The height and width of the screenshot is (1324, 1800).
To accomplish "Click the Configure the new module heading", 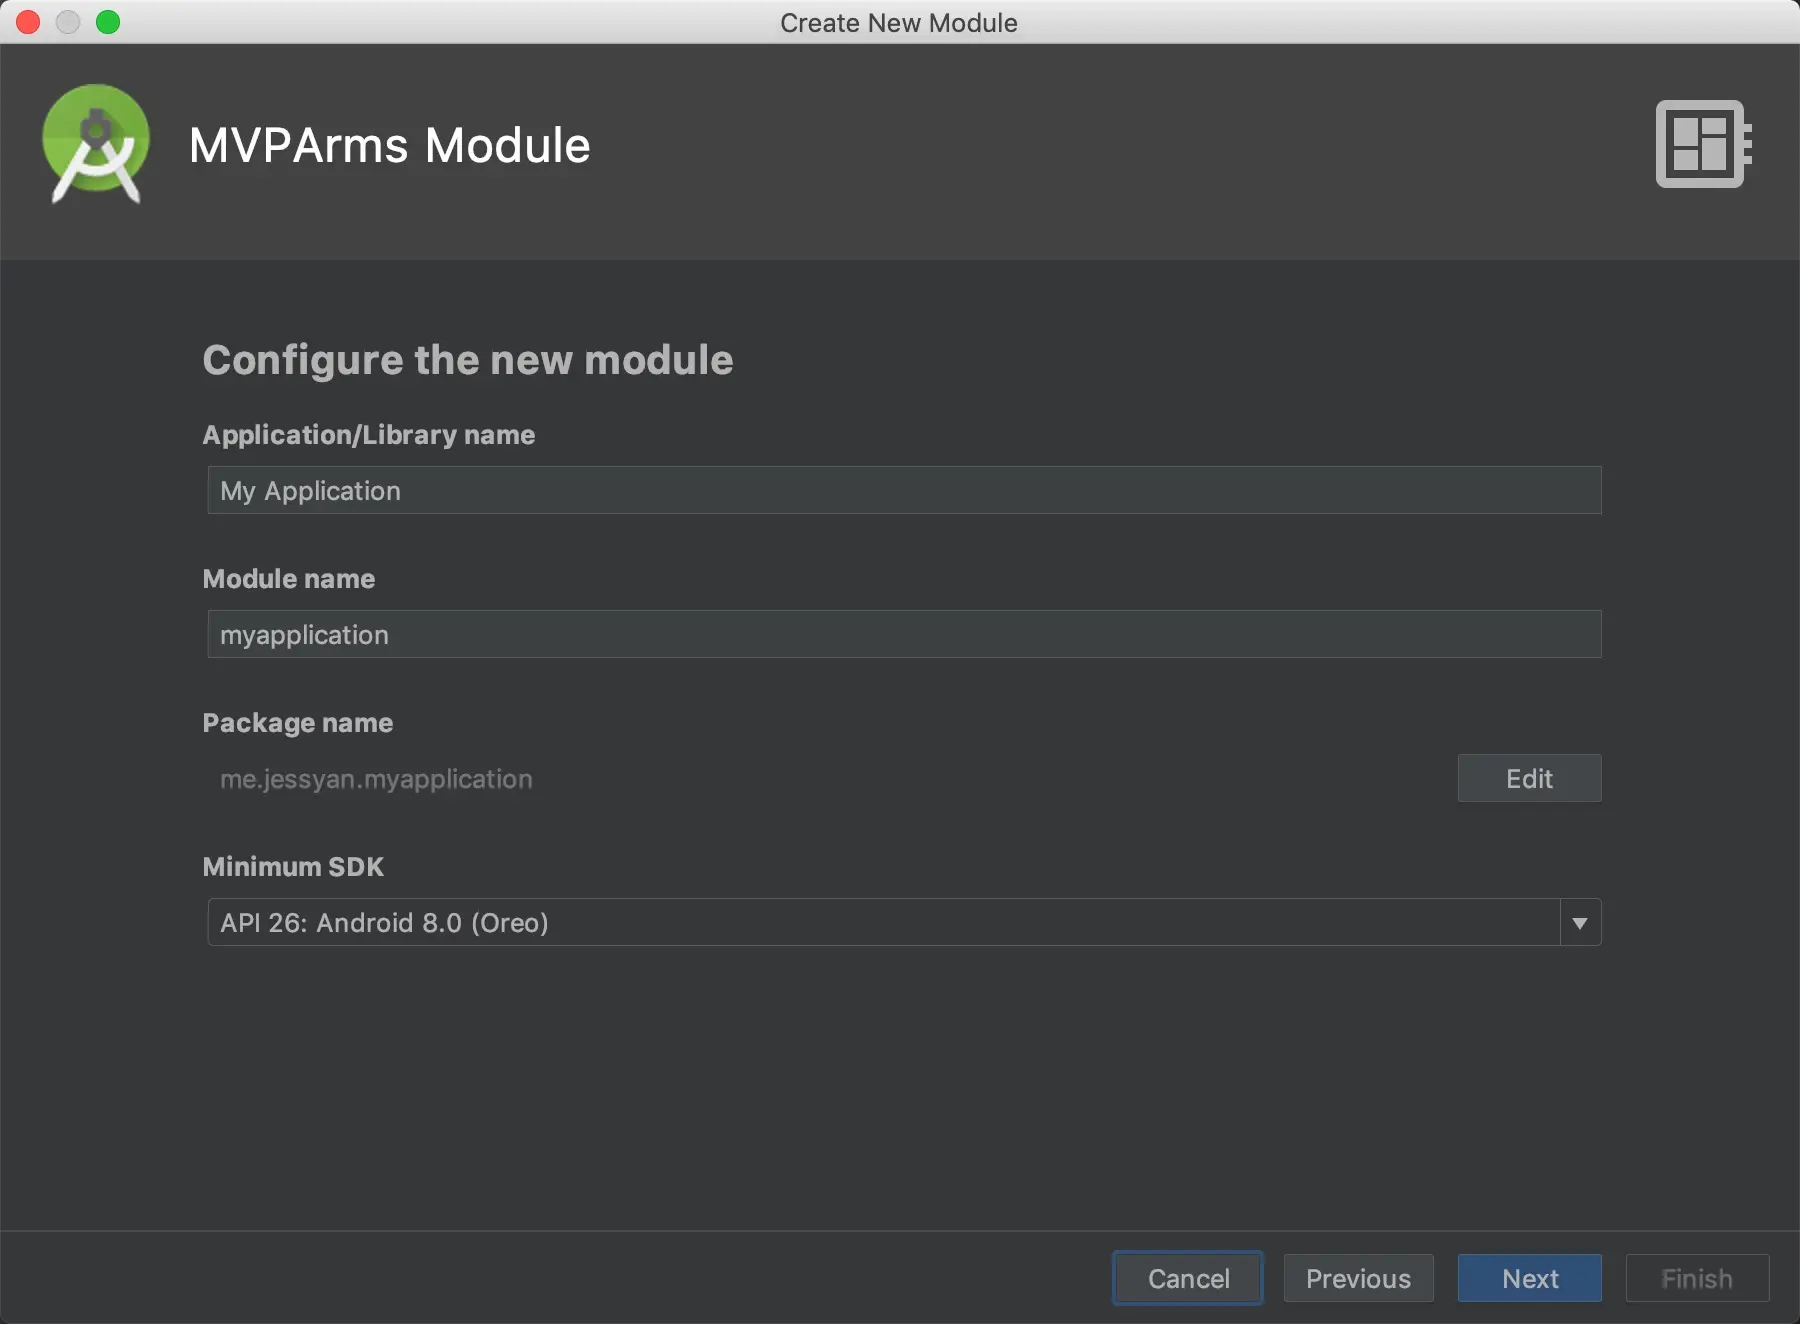I will pyautogui.click(x=468, y=360).
